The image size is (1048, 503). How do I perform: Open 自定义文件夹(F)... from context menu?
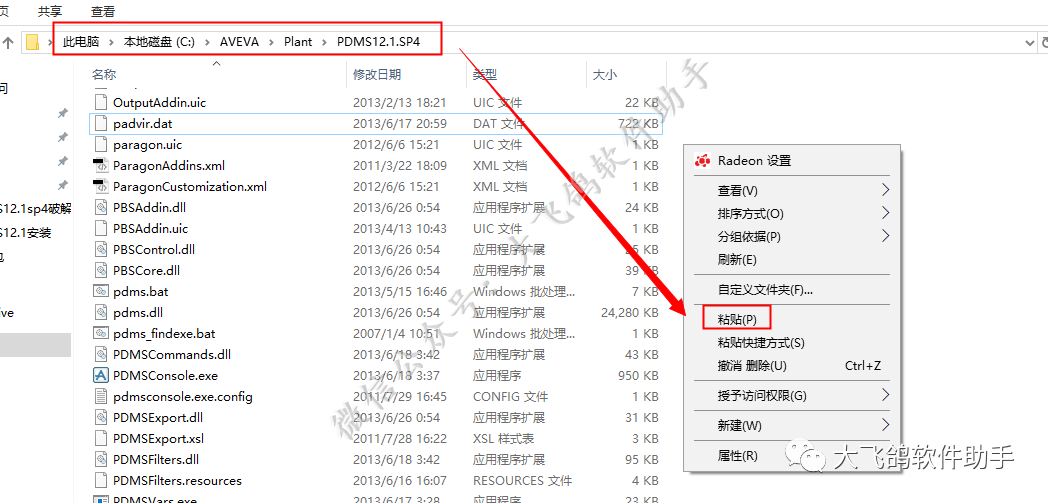765,290
